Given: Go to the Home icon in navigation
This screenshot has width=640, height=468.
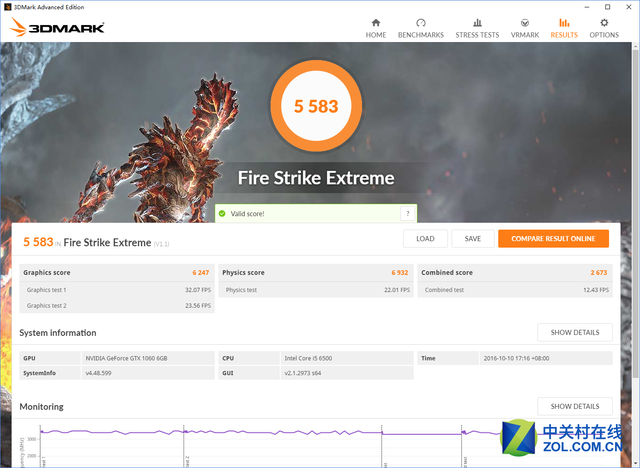Looking at the screenshot, I should click(x=376, y=23).
